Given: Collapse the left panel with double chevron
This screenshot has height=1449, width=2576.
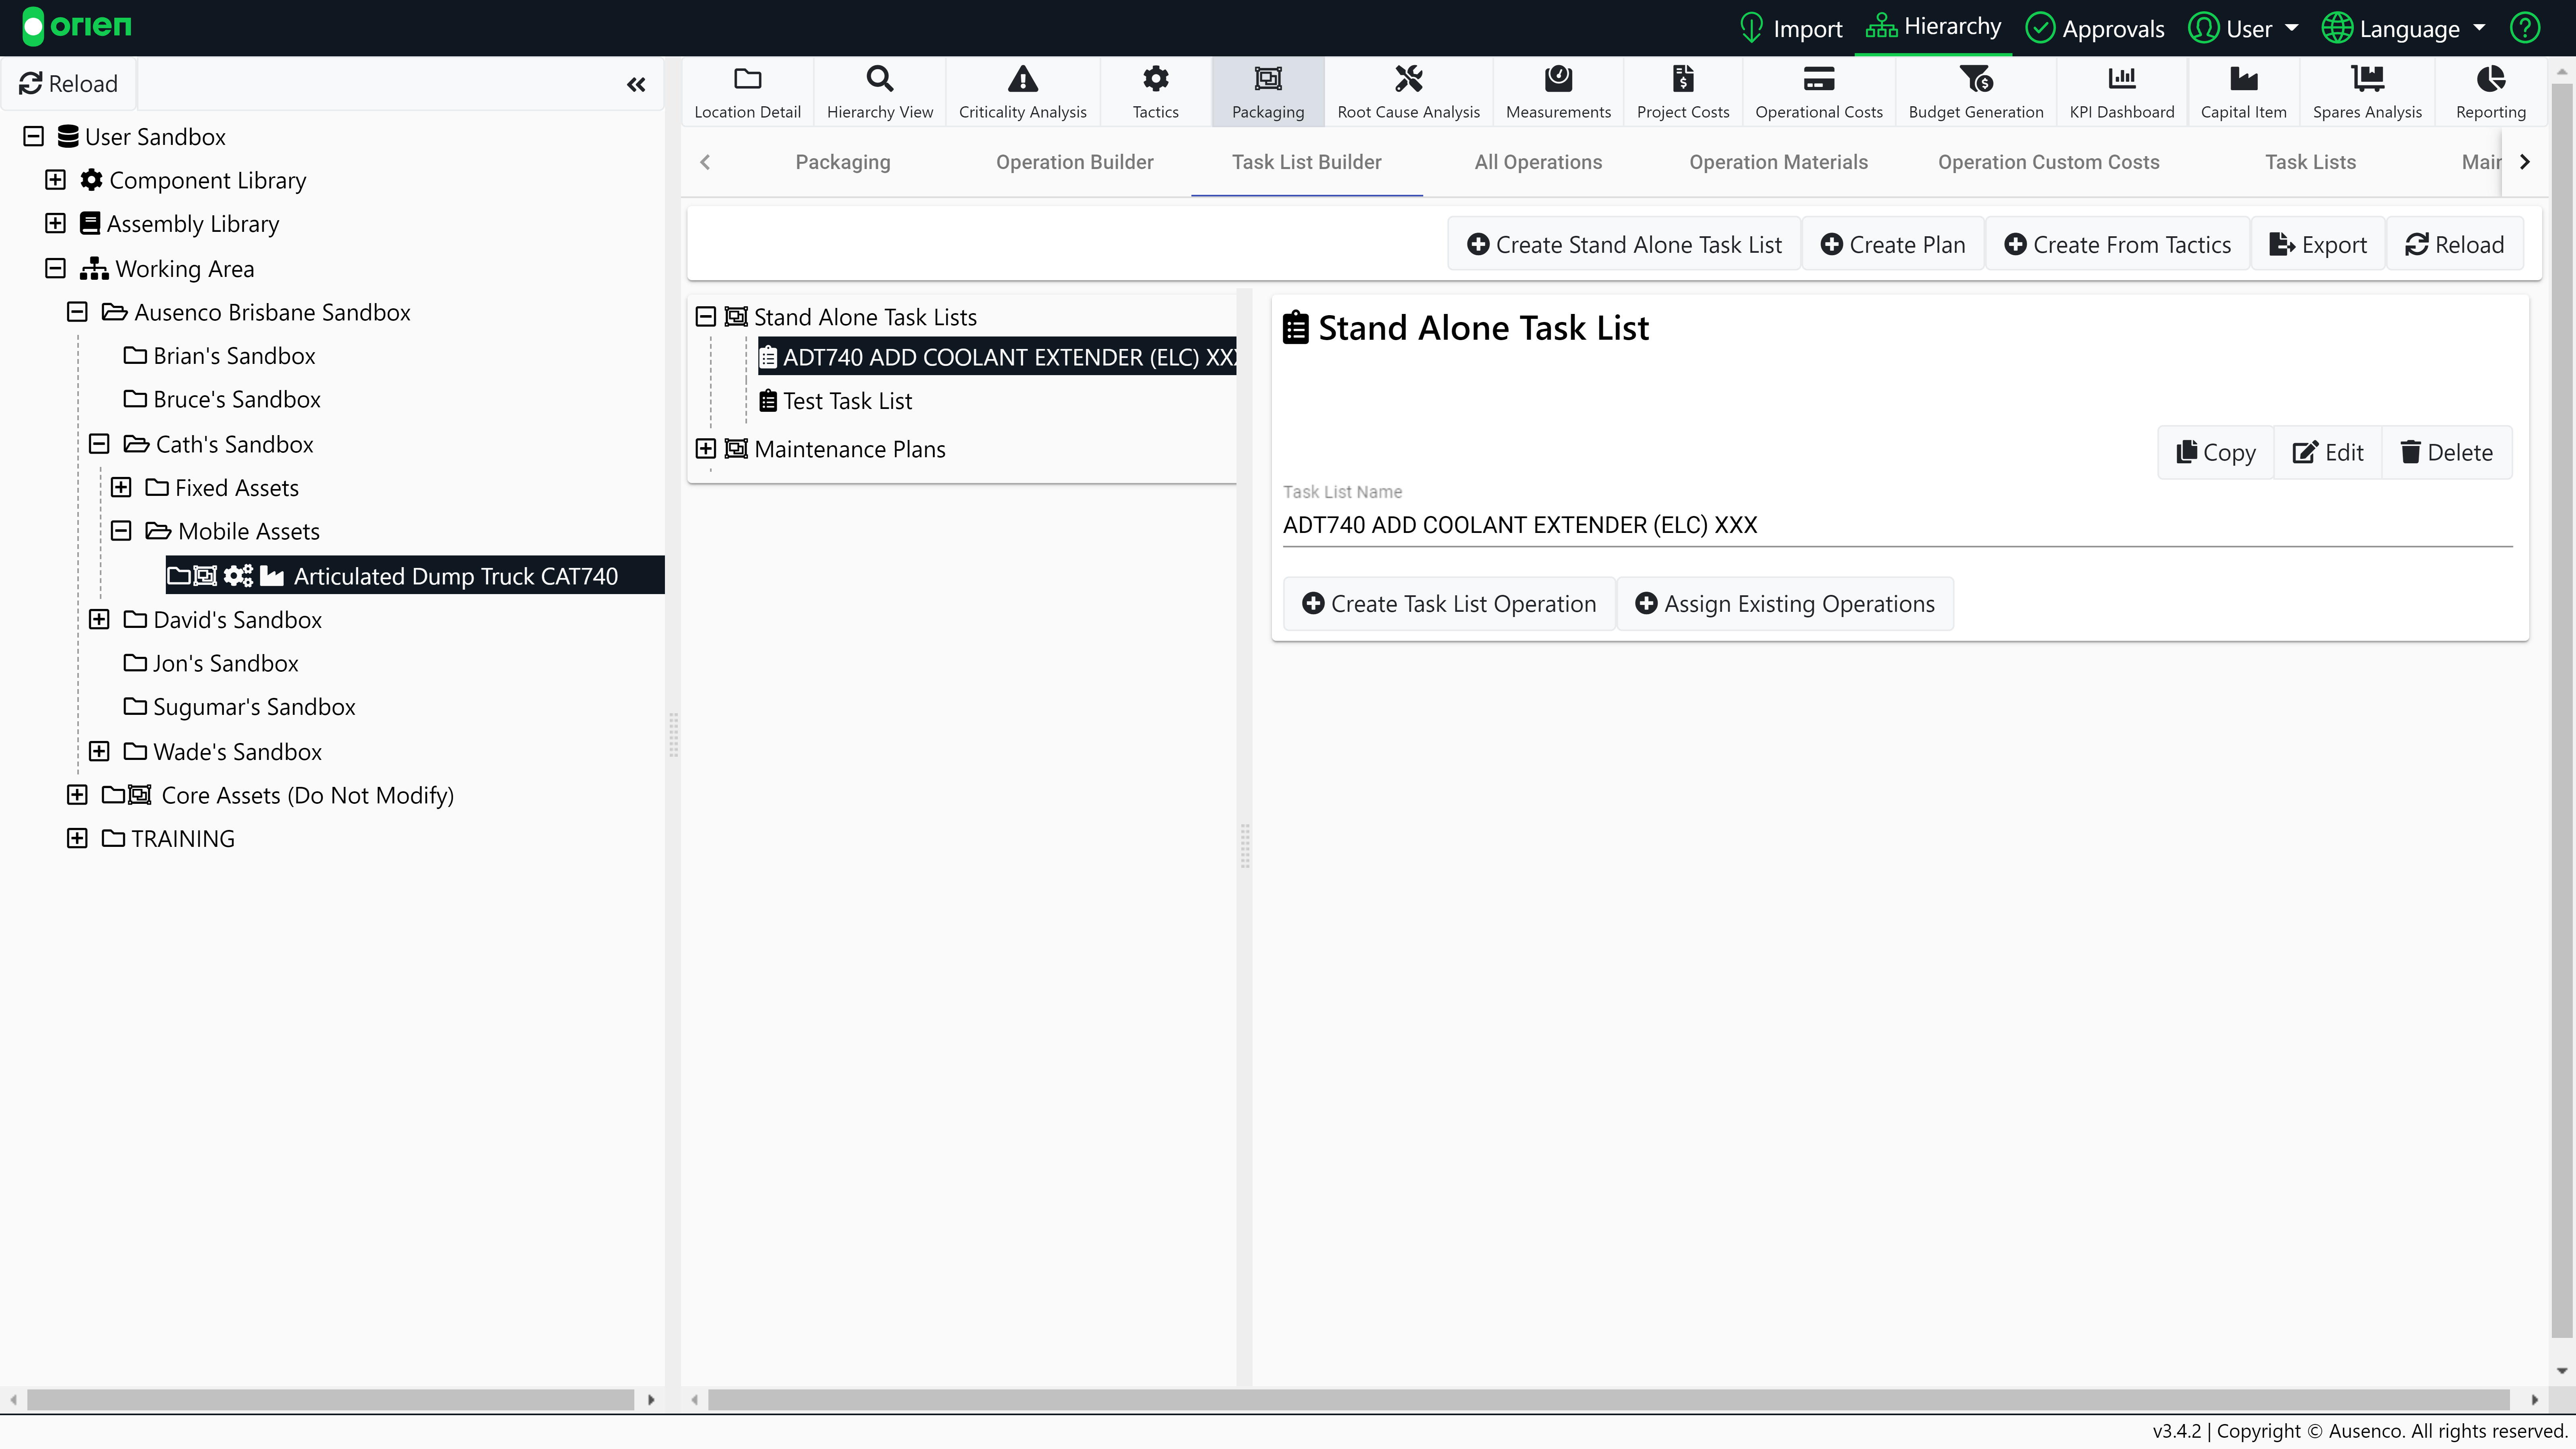Looking at the screenshot, I should (x=636, y=84).
